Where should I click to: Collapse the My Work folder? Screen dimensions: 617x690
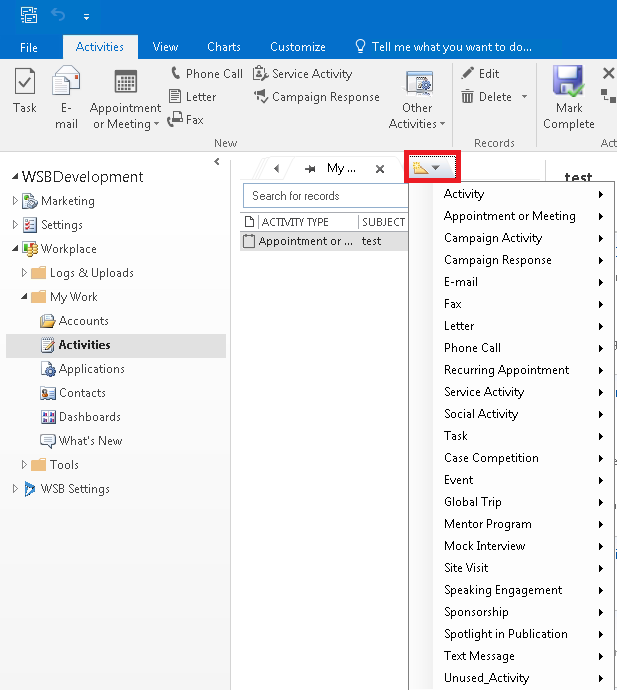click(x=24, y=297)
